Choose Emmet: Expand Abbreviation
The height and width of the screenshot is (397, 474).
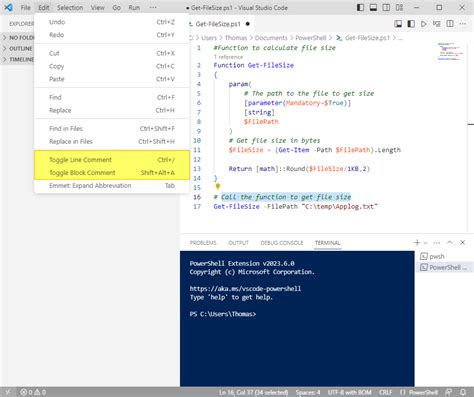coord(112,185)
